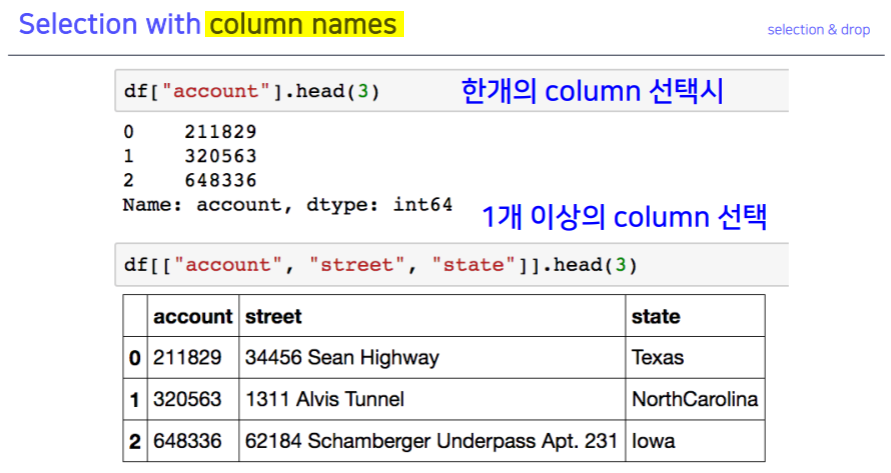
Task: Click cell '62184 Schamberger Underpass Apt. 231'
Action: pyautogui.click(x=432, y=441)
